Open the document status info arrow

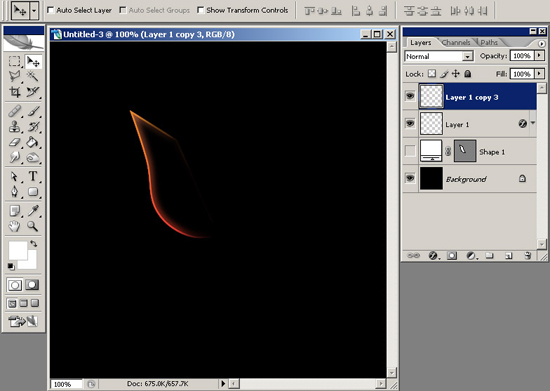223,384
